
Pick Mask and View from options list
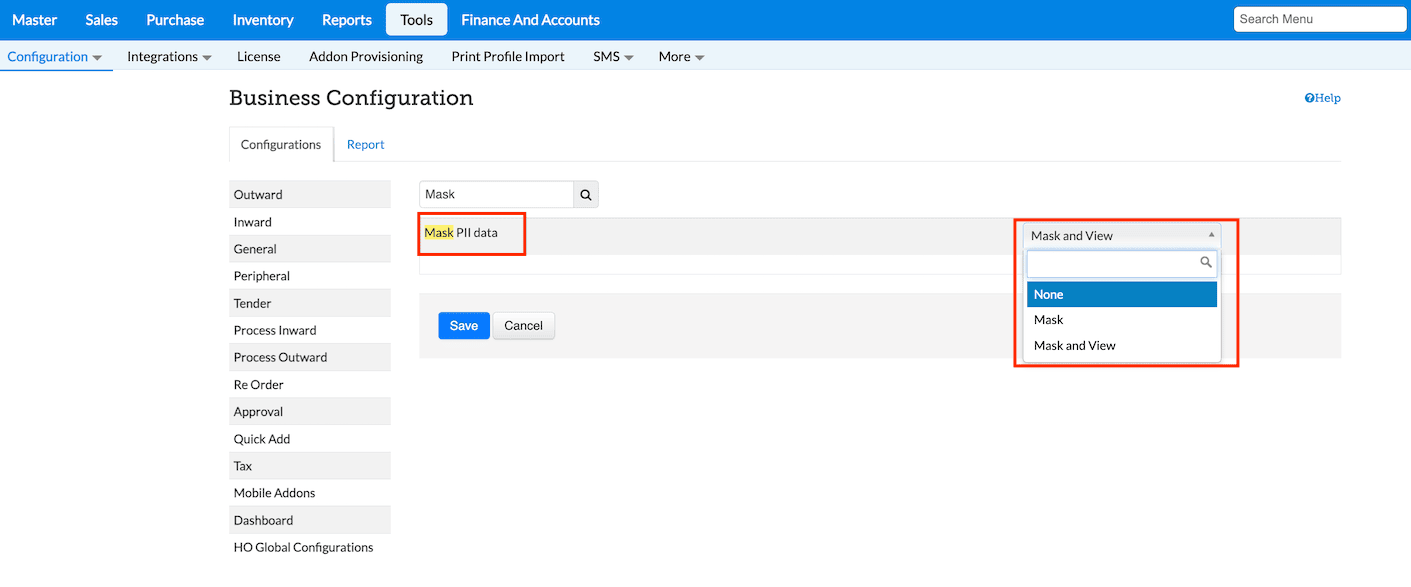point(1121,346)
